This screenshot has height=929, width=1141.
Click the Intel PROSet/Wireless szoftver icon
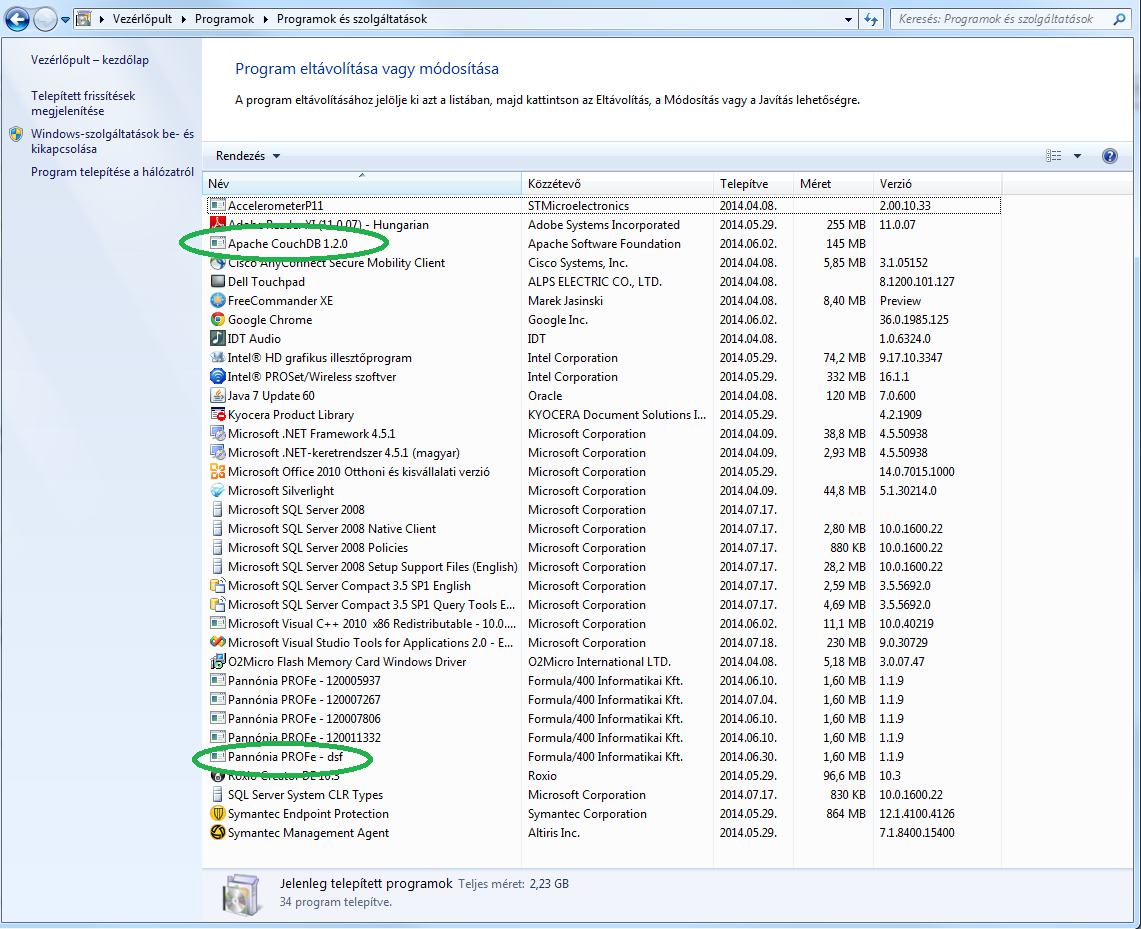click(217, 376)
